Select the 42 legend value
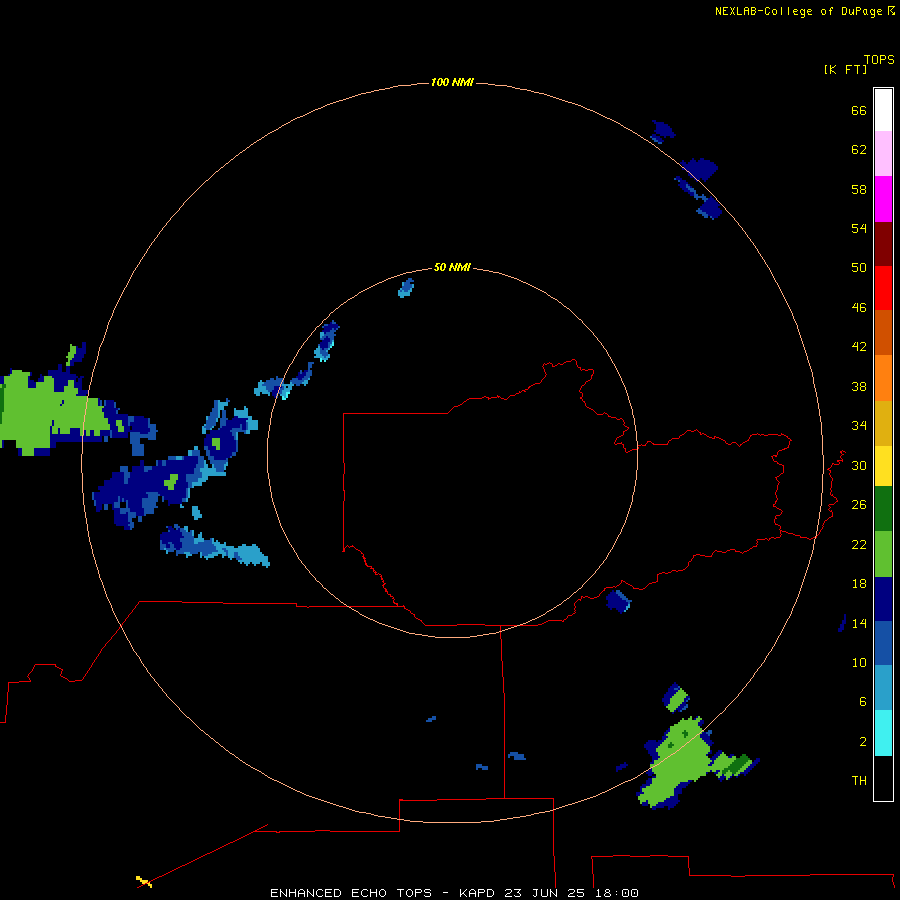This screenshot has width=900, height=900. pos(859,346)
